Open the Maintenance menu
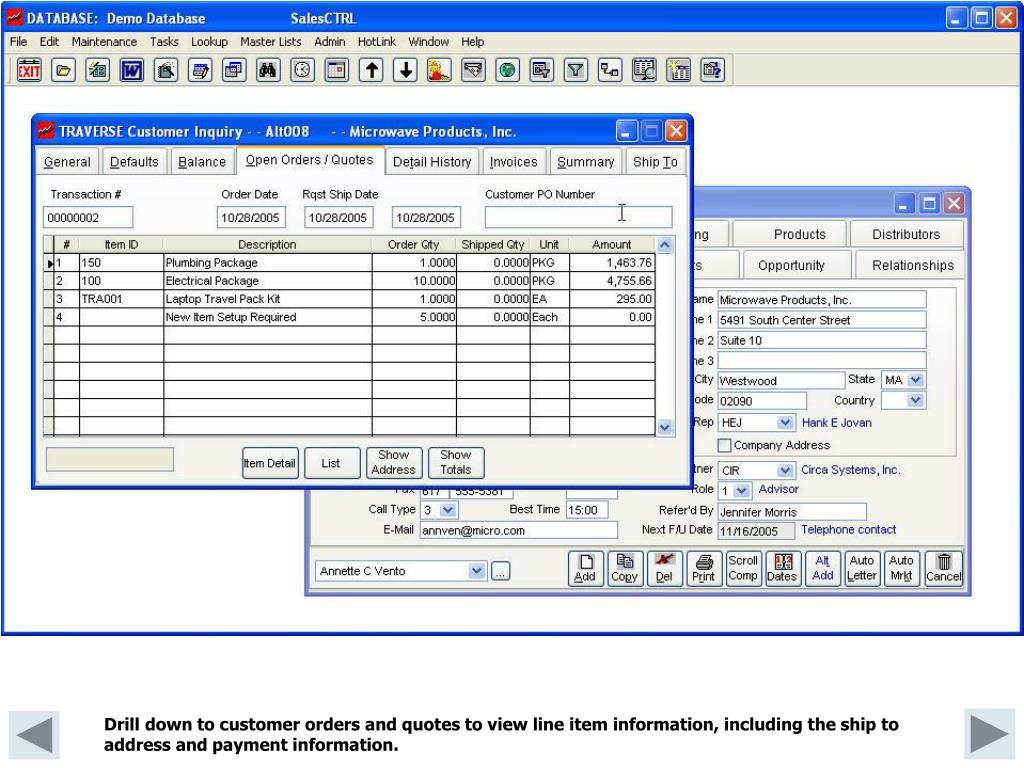Viewport: 1024px width, 768px height. (104, 42)
